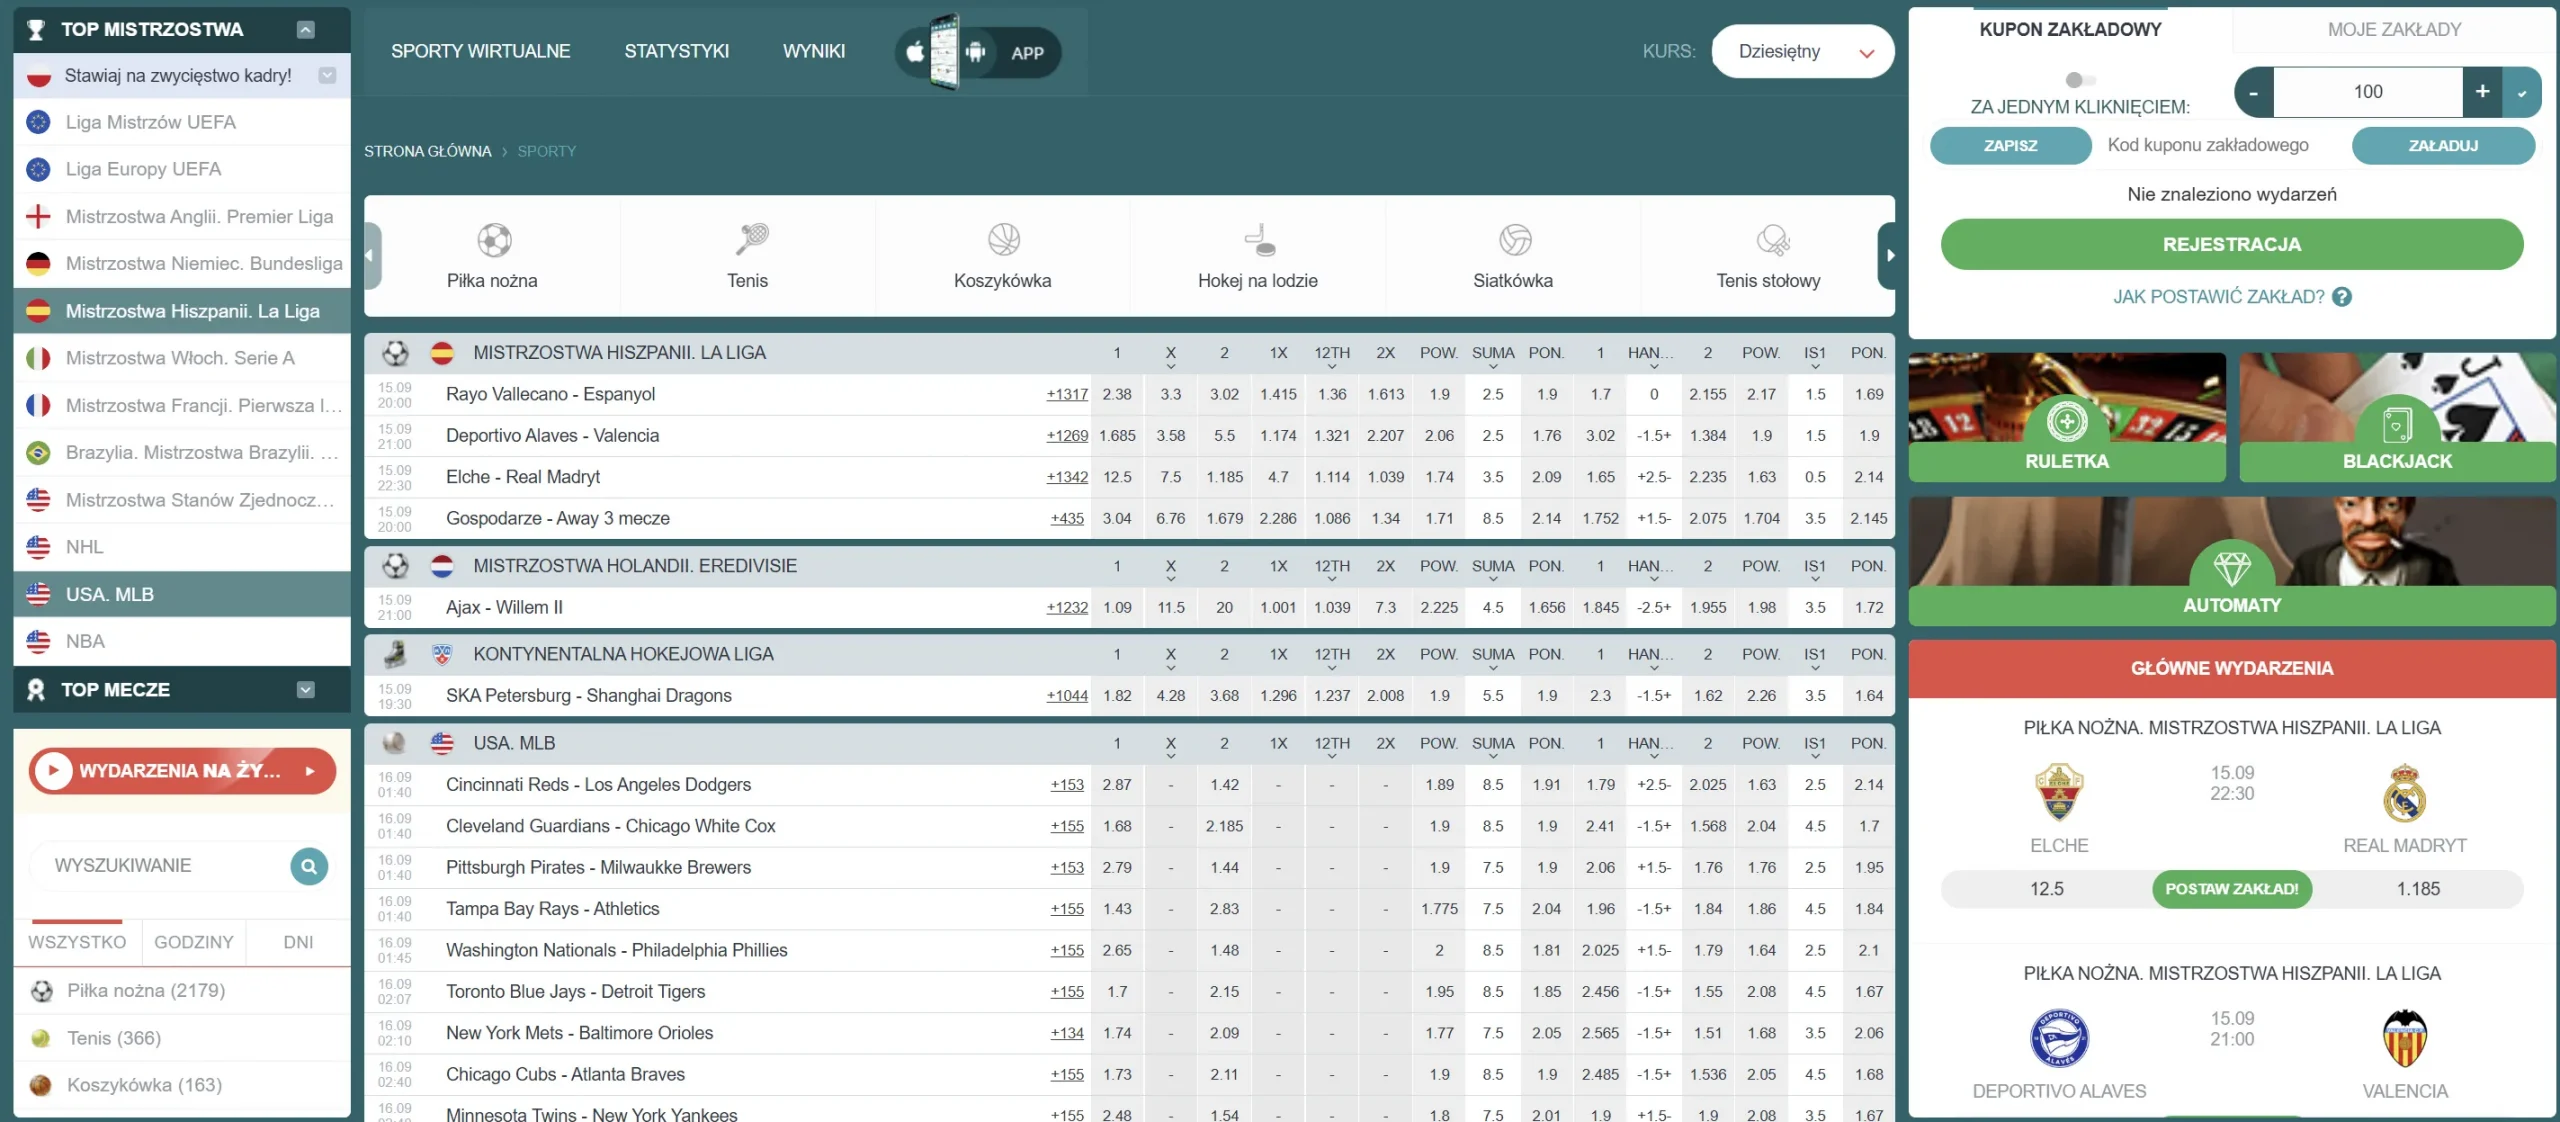Expand the Top Mecze panel
The height and width of the screenshot is (1122, 2560).
pos(306,690)
